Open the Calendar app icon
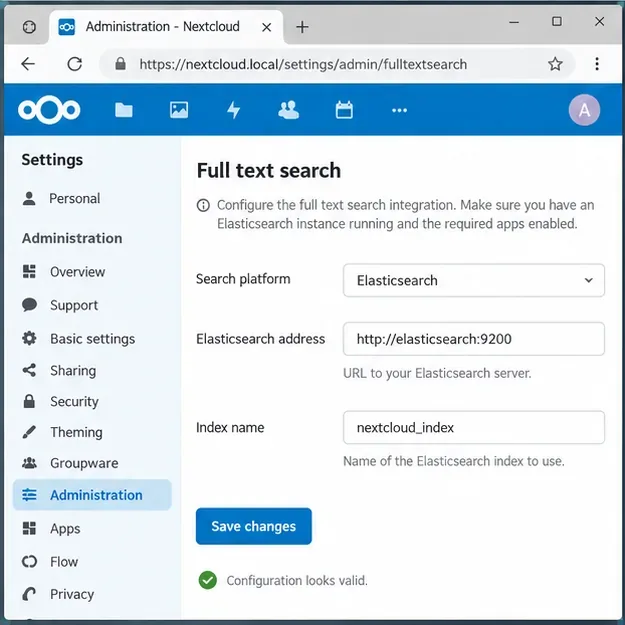The height and width of the screenshot is (625, 625). click(x=344, y=110)
